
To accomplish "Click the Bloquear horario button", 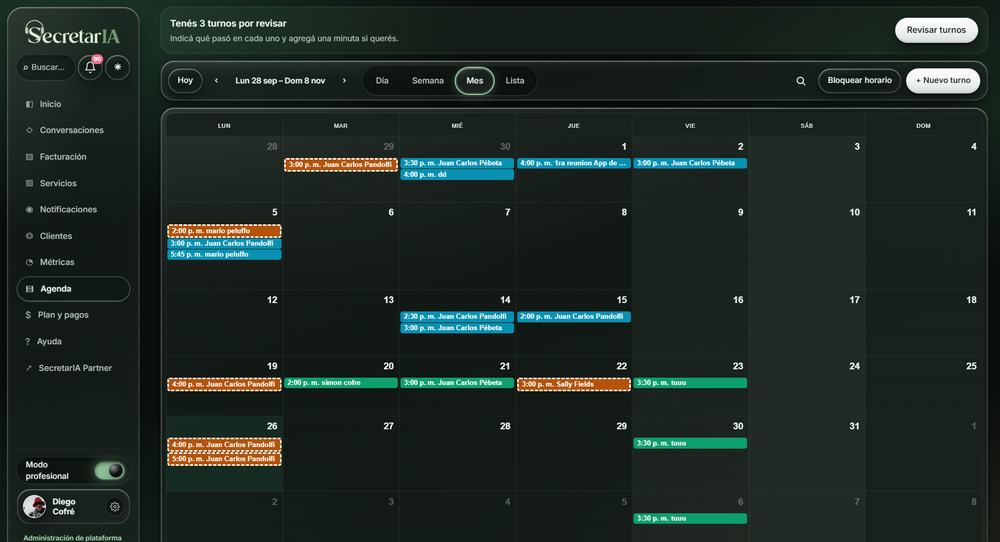I will click(859, 80).
